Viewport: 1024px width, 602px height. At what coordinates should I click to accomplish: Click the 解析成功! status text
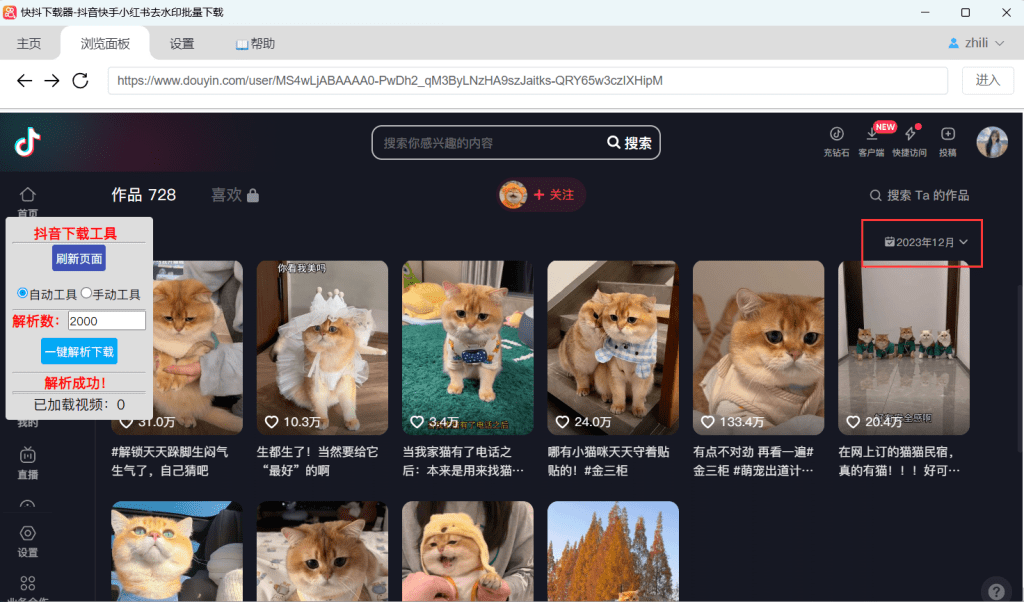click(75, 383)
